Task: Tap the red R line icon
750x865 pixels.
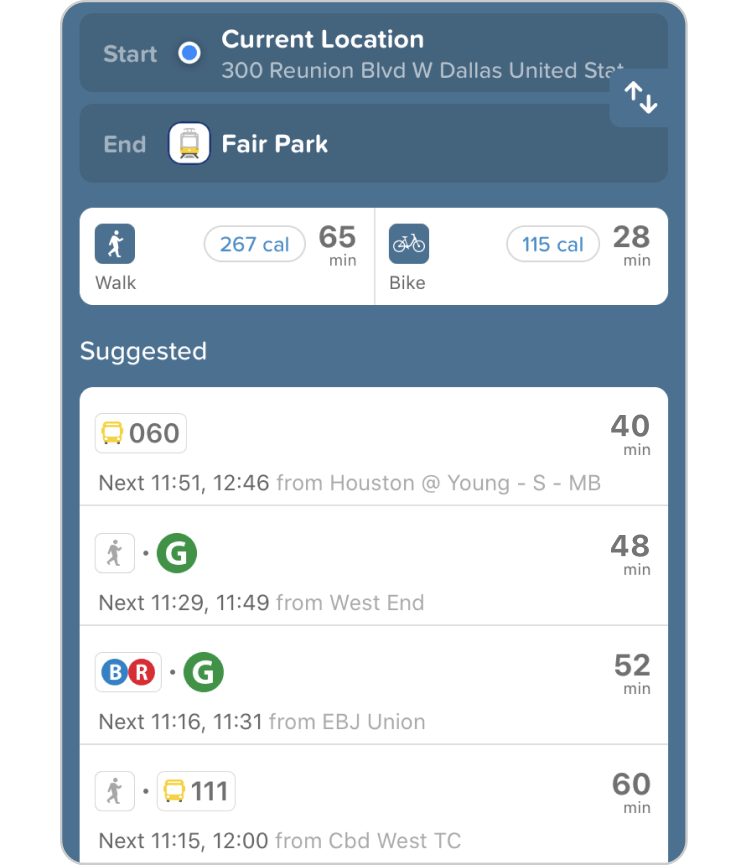Action: (x=142, y=673)
